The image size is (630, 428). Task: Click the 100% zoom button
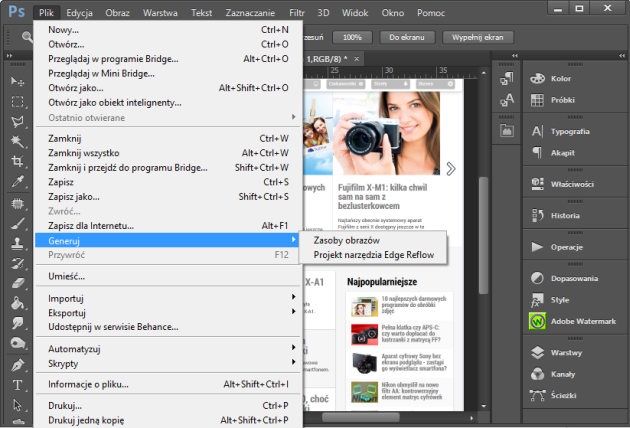(352, 37)
